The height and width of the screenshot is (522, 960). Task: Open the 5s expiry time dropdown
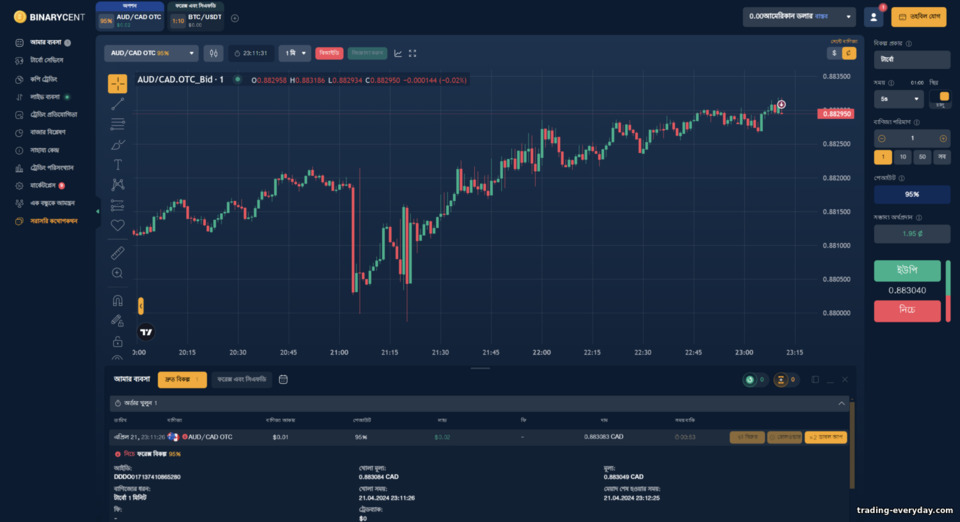tap(899, 99)
